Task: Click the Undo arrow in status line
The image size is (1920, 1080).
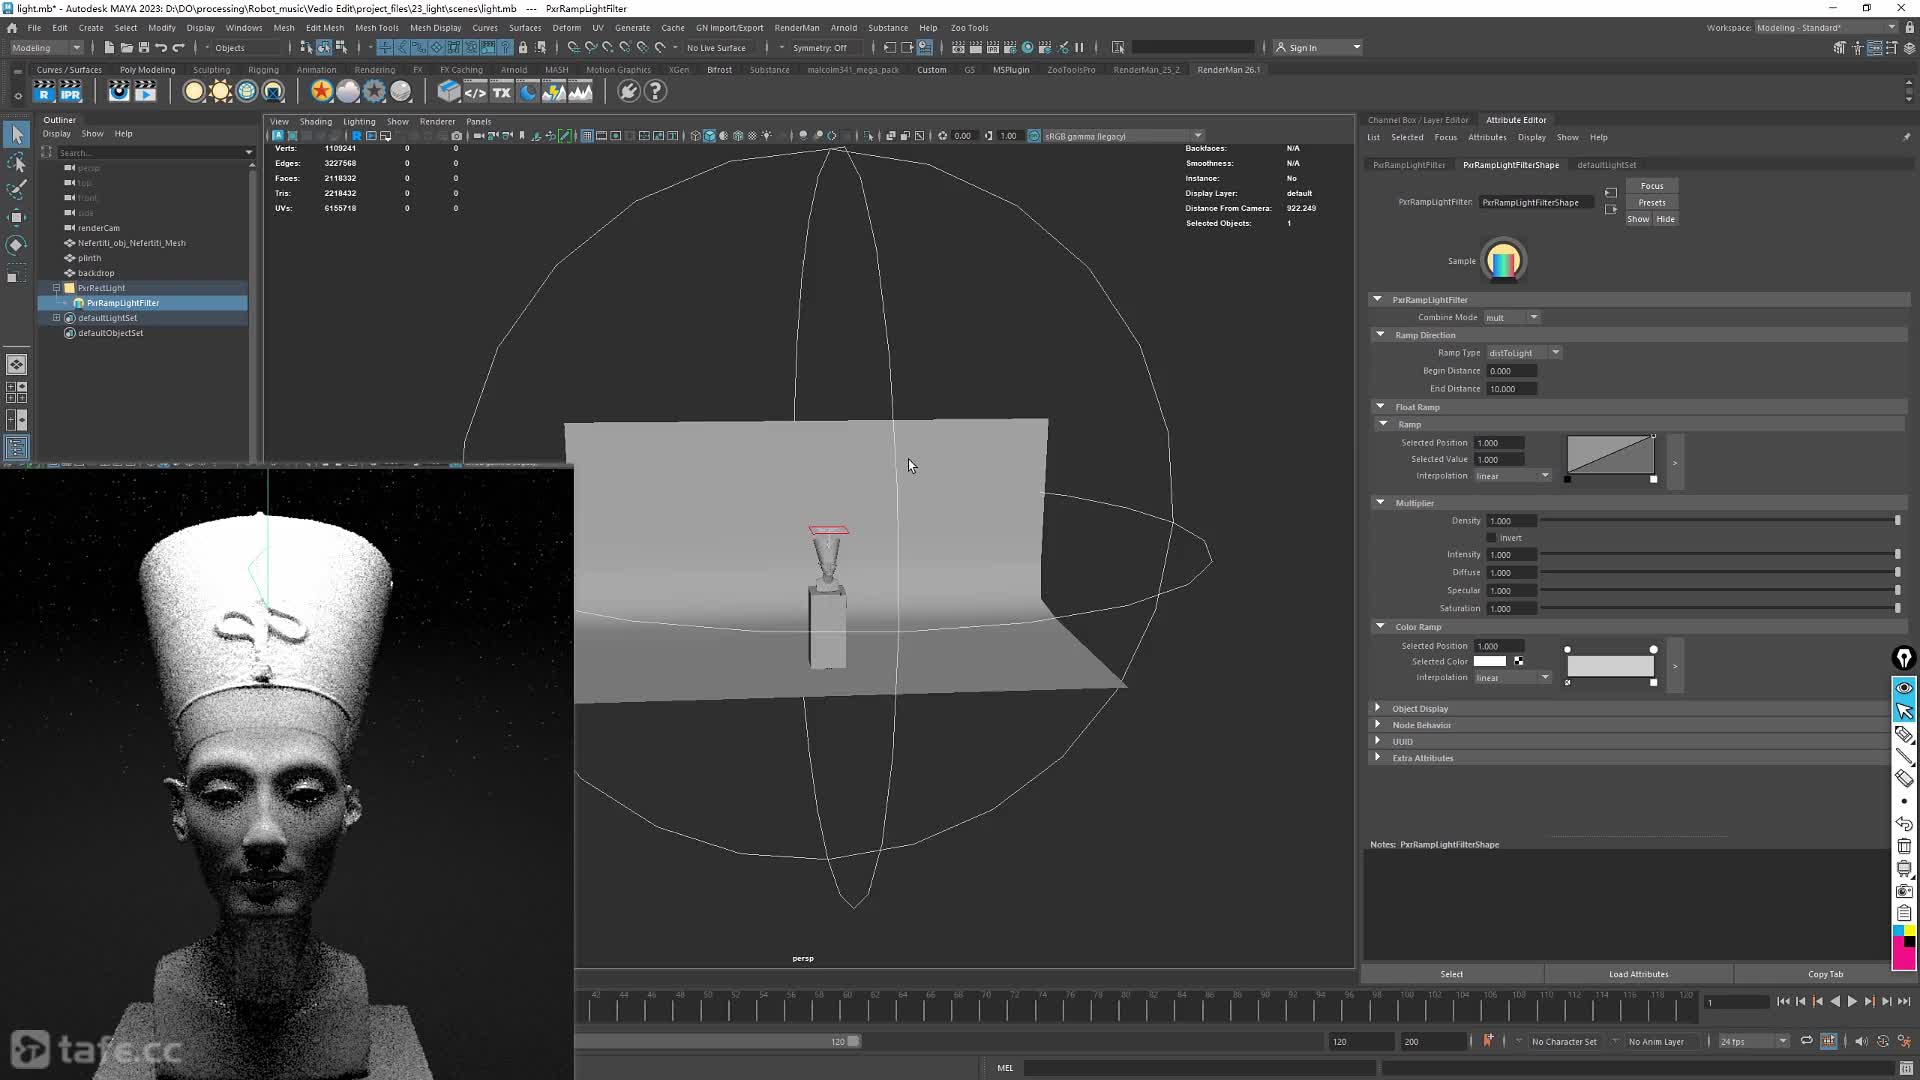Action: tap(161, 47)
